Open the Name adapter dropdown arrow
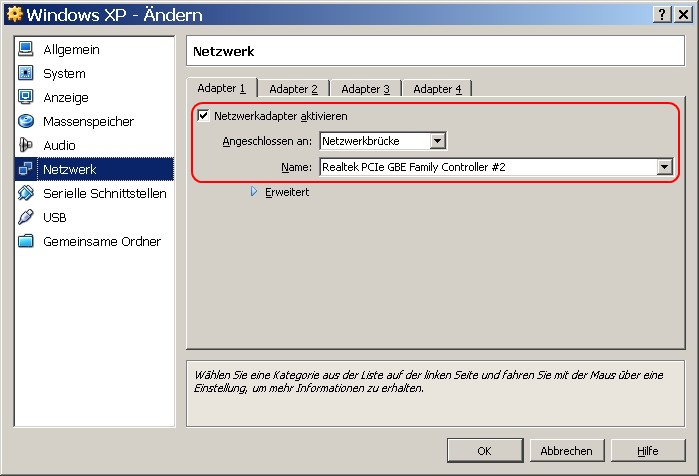The width and height of the screenshot is (699, 476). [665, 167]
